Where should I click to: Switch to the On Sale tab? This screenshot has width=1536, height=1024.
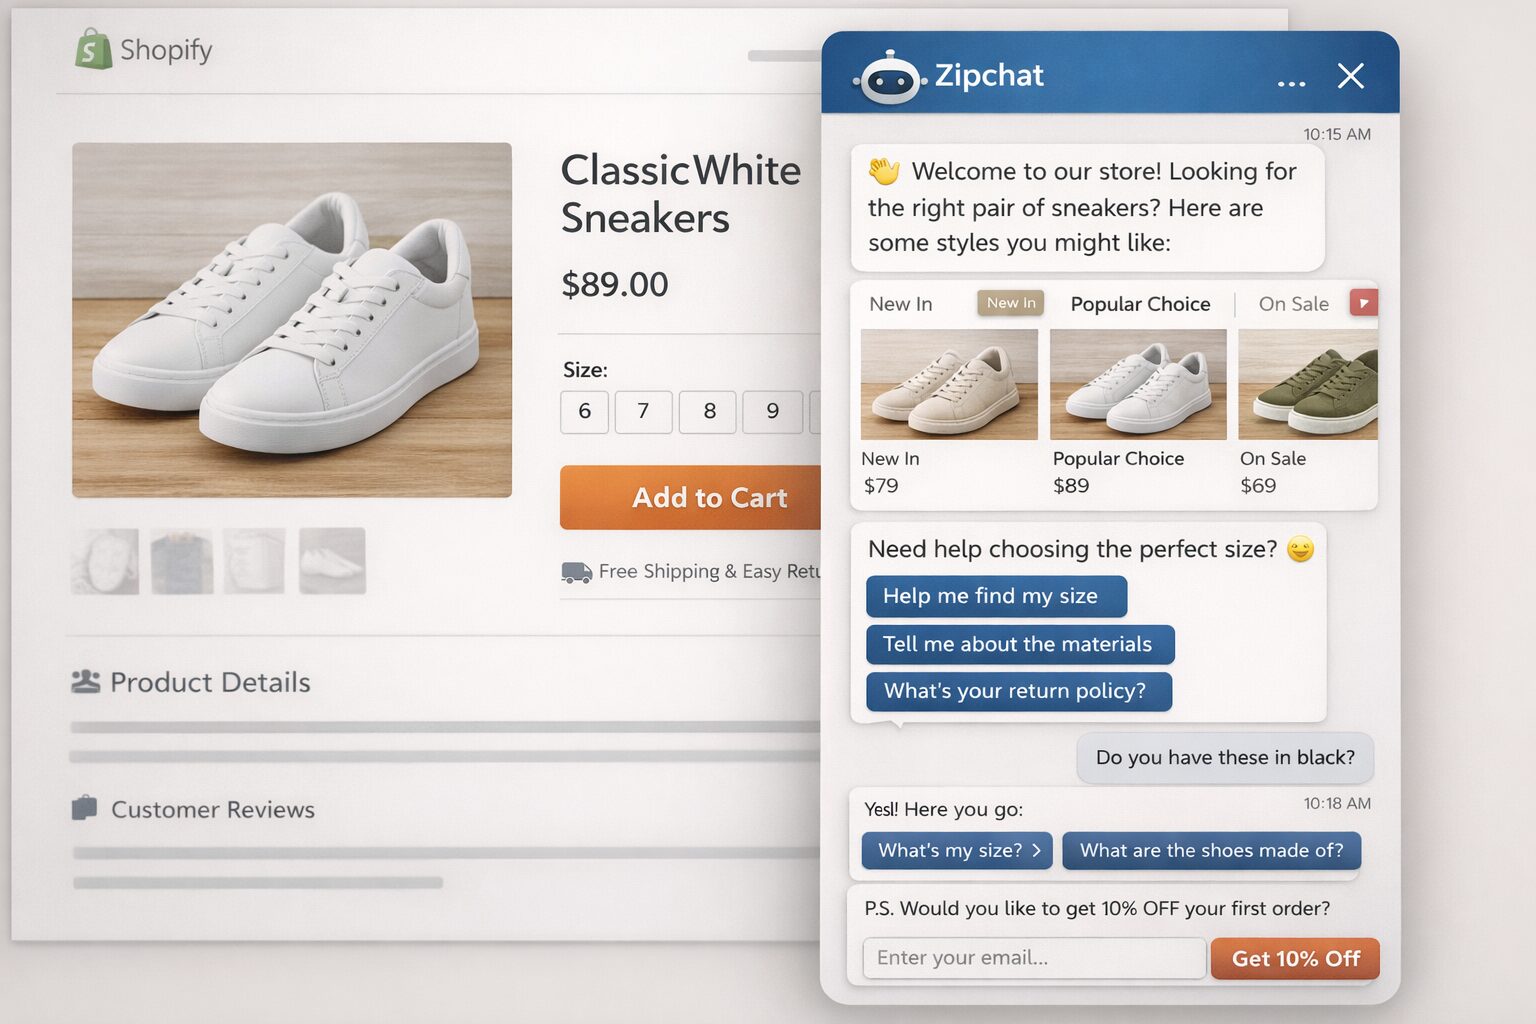coord(1294,303)
